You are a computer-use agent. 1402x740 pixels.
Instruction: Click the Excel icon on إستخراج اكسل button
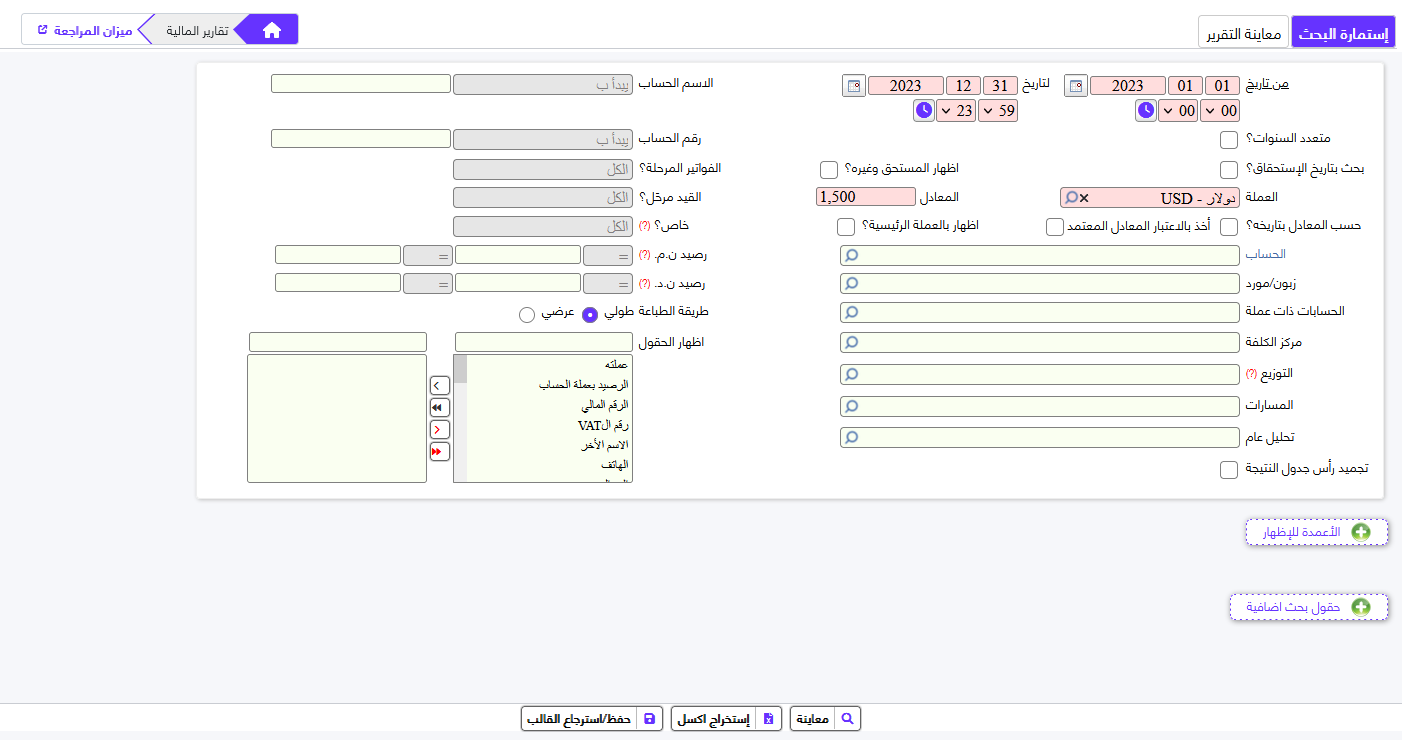pyautogui.click(x=768, y=718)
